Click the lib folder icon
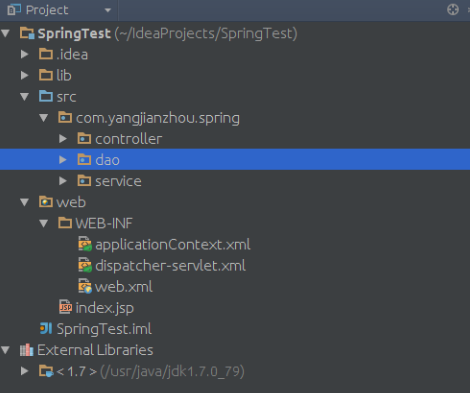 (46, 75)
